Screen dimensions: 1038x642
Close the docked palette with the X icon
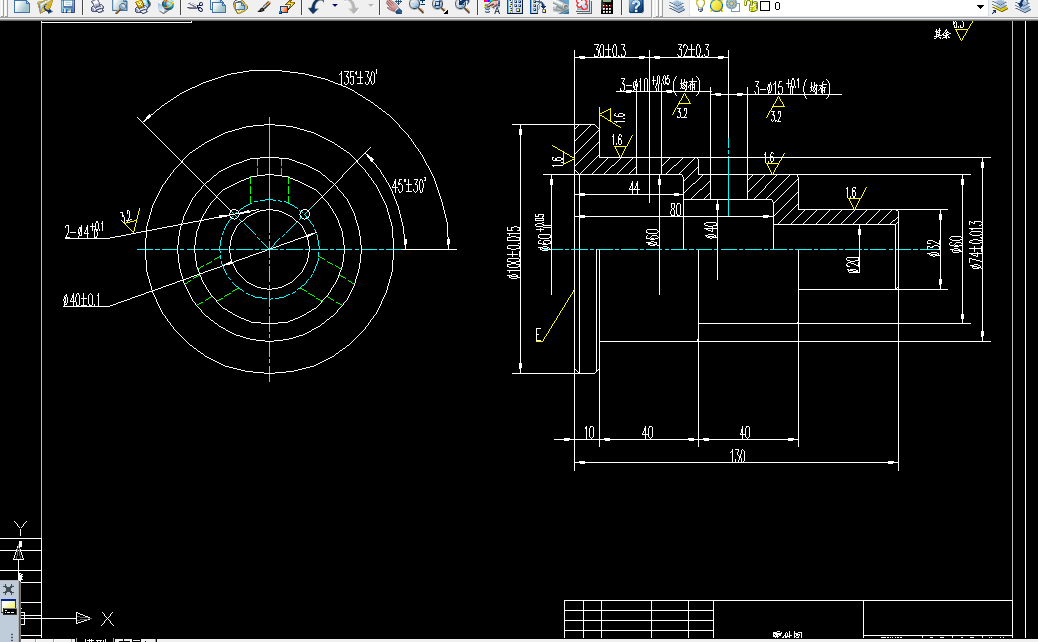(x=9, y=589)
